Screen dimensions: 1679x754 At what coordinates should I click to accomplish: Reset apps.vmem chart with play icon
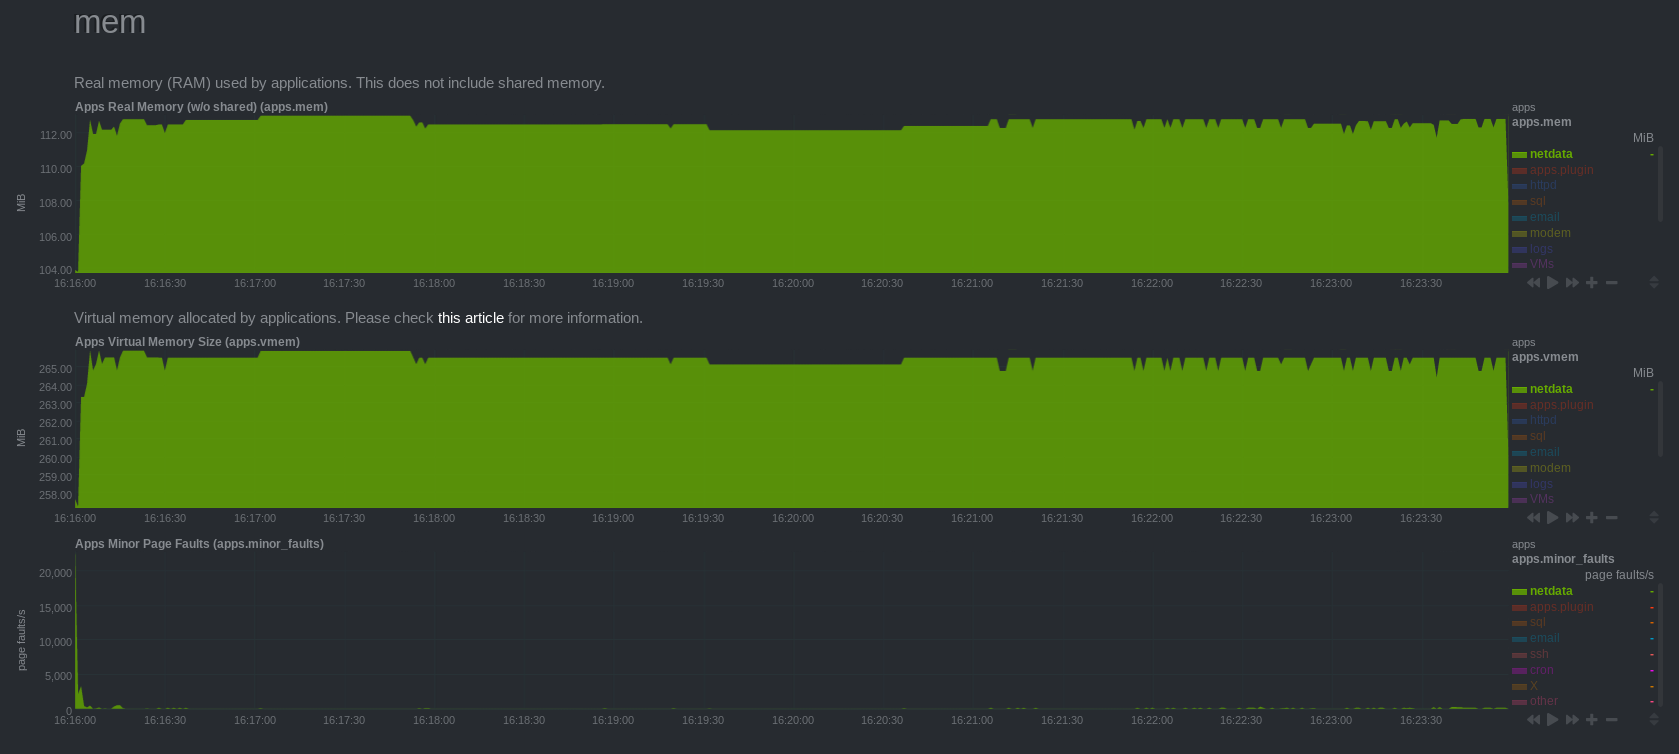(x=1553, y=518)
